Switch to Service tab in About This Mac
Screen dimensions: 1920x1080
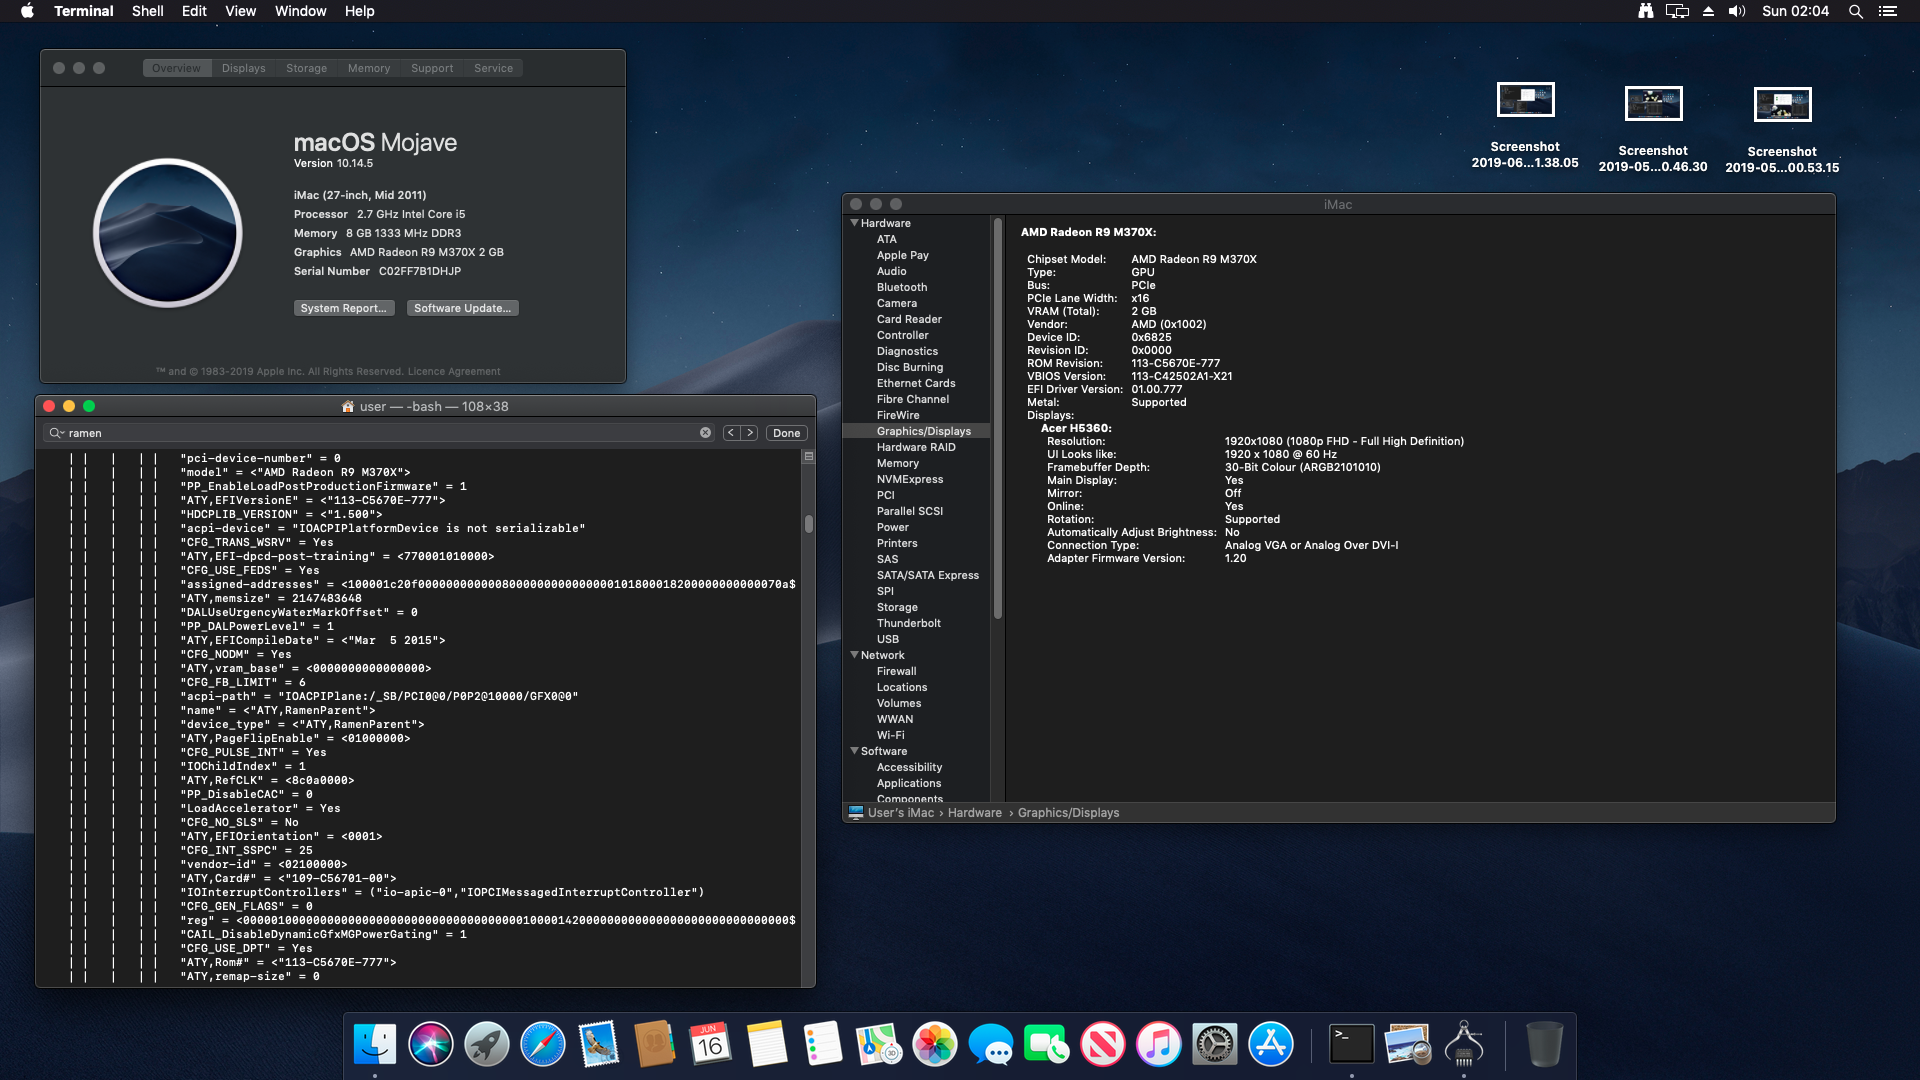tap(493, 68)
